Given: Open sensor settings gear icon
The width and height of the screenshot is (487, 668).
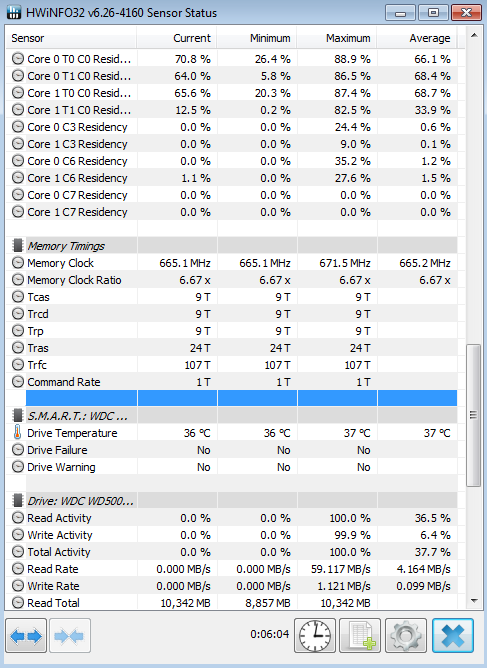Looking at the screenshot, I should click(406, 635).
